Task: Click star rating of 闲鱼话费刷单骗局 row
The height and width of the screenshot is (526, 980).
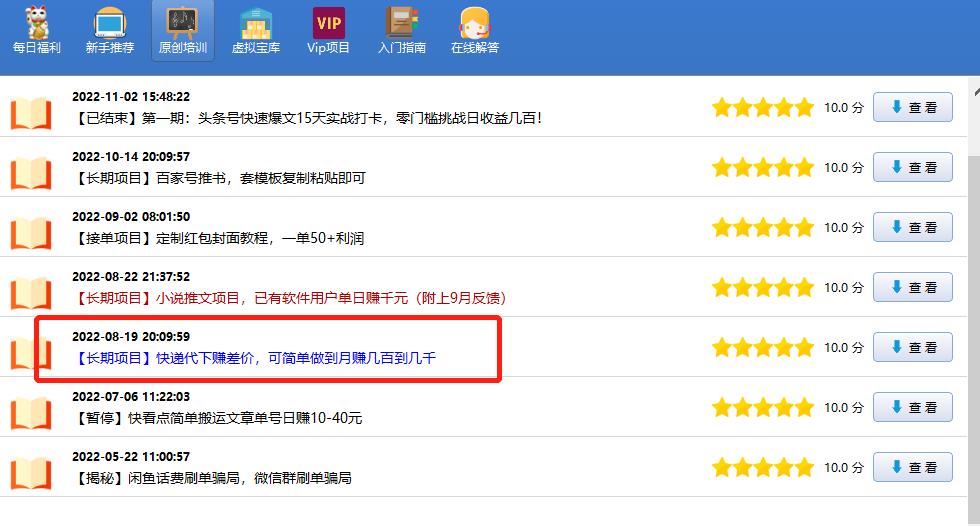Action: (x=762, y=467)
